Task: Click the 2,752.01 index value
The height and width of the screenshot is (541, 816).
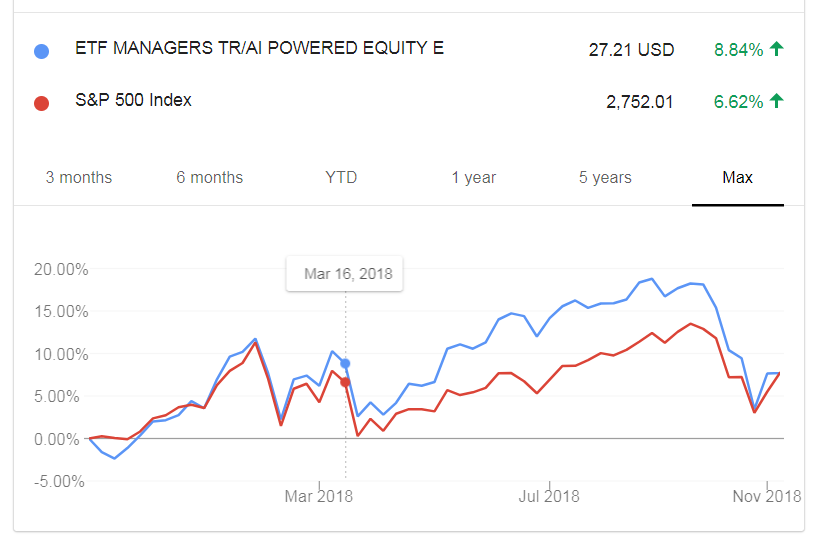Action: (x=640, y=102)
